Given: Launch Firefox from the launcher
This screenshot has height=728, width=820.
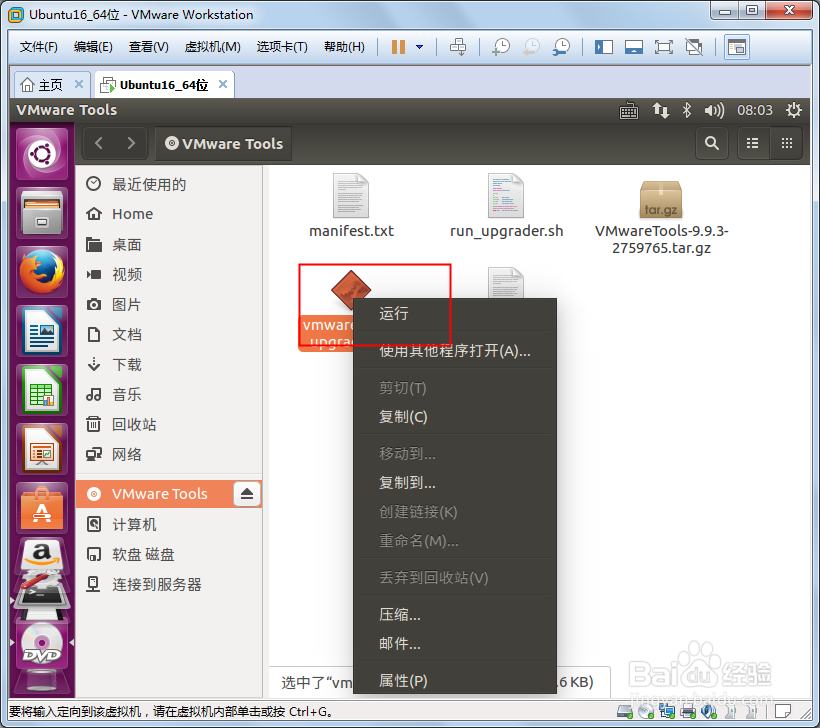Looking at the screenshot, I should click(42, 272).
